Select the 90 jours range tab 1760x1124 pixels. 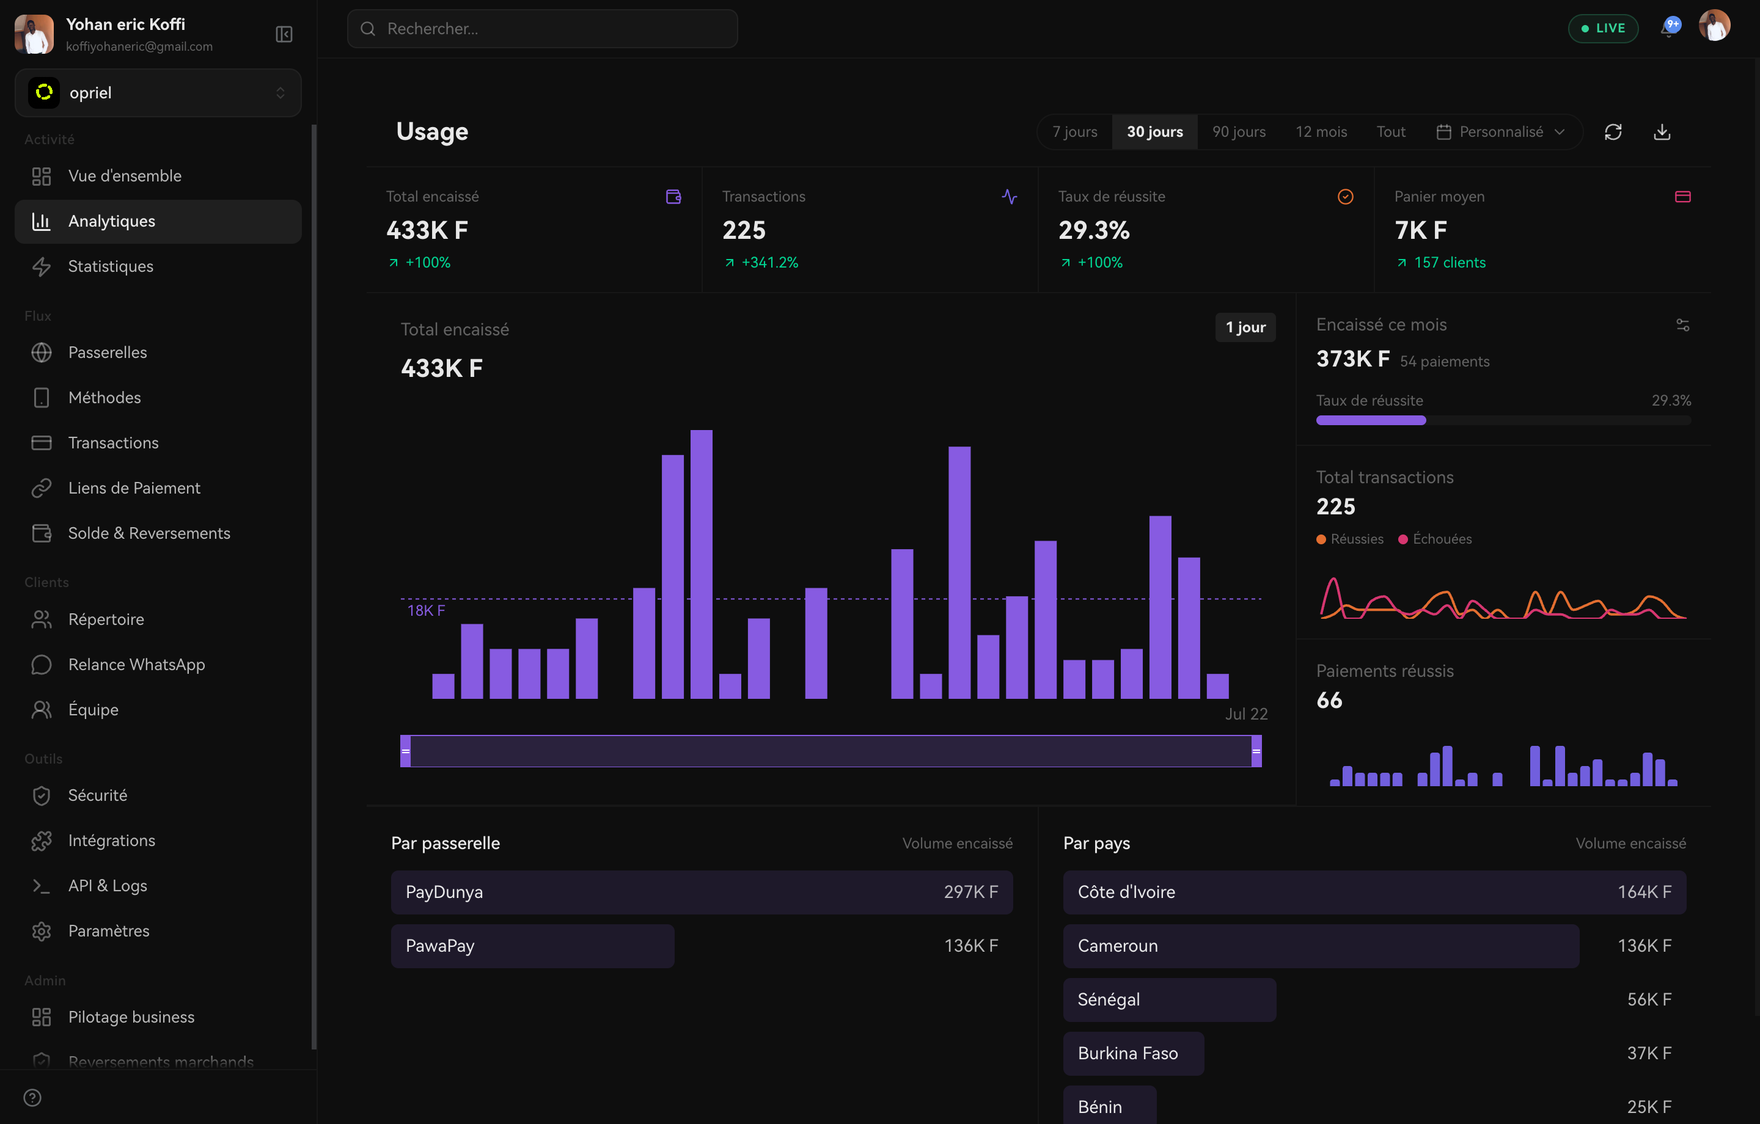(x=1239, y=132)
